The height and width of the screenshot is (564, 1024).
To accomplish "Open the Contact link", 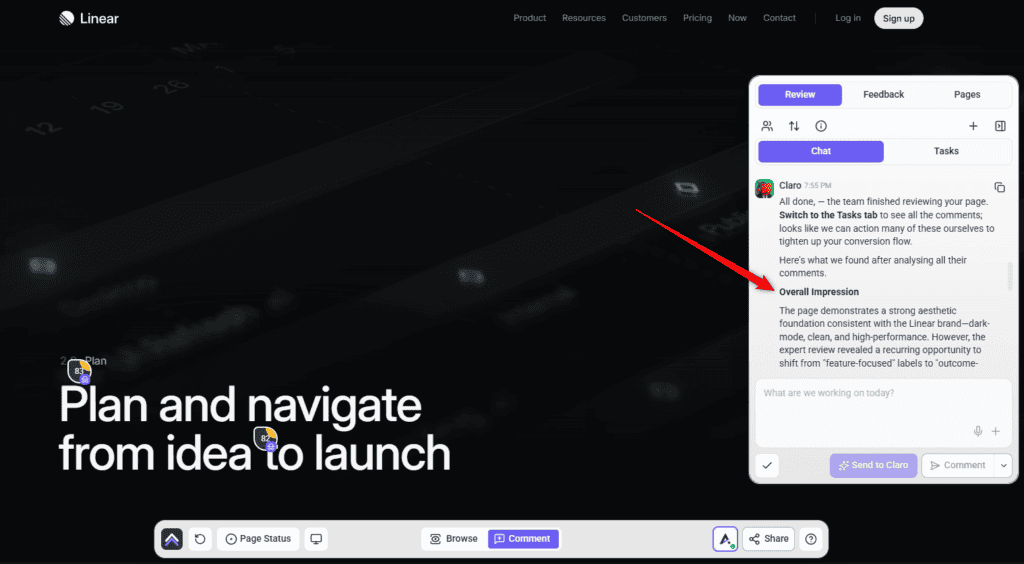I will [779, 18].
